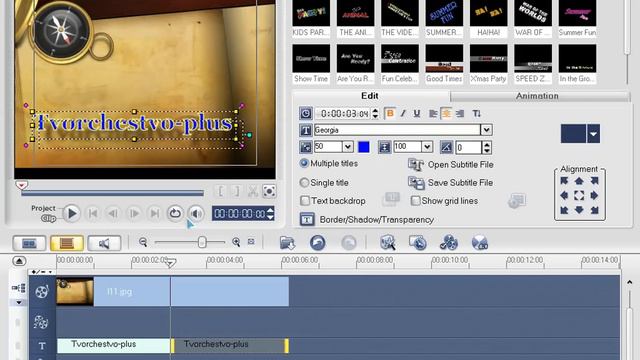Open add/remove chapter point menu
The width and height of the screenshot is (640, 360).
point(42,272)
